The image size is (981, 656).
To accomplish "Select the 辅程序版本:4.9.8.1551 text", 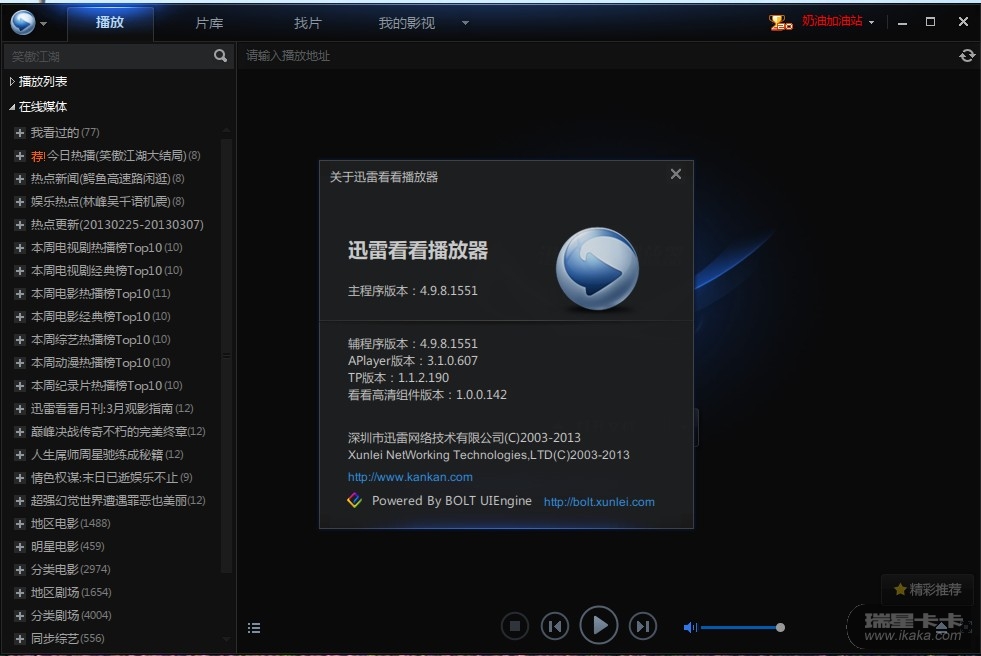I will click(412, 343).
